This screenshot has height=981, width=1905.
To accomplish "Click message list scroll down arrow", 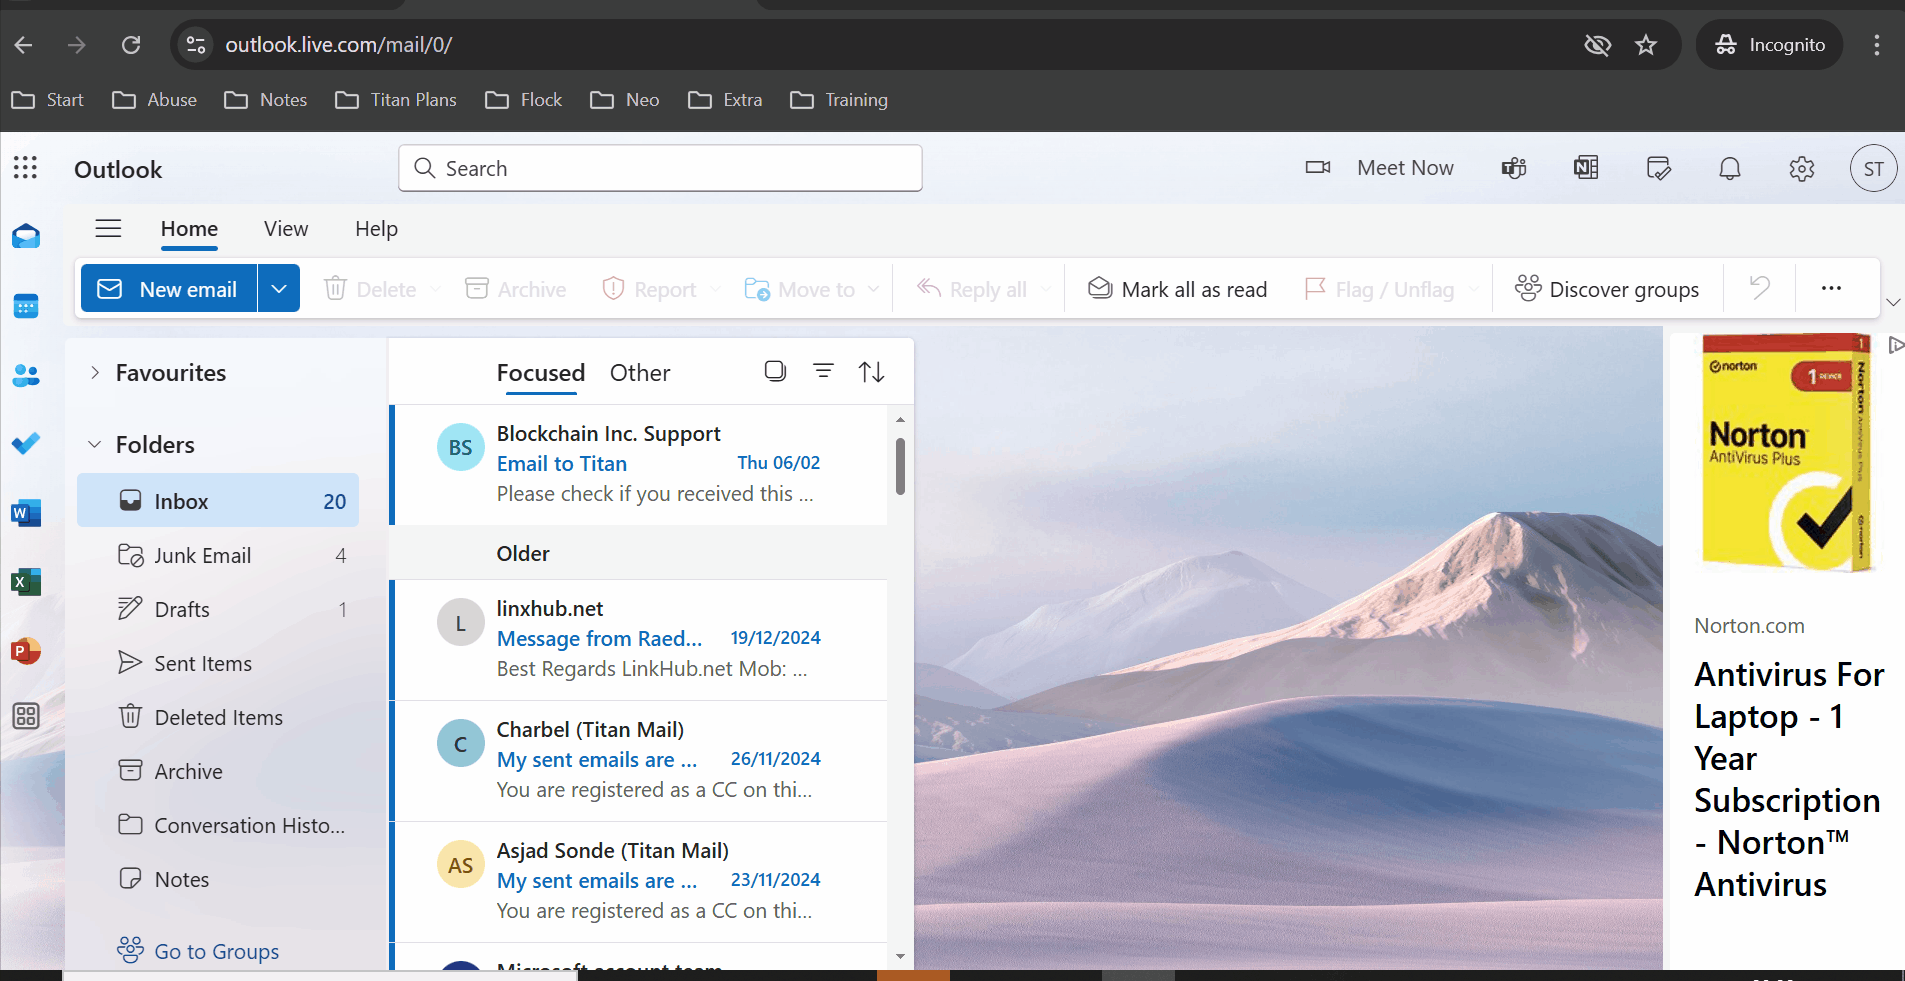I will tap(900, 956).
